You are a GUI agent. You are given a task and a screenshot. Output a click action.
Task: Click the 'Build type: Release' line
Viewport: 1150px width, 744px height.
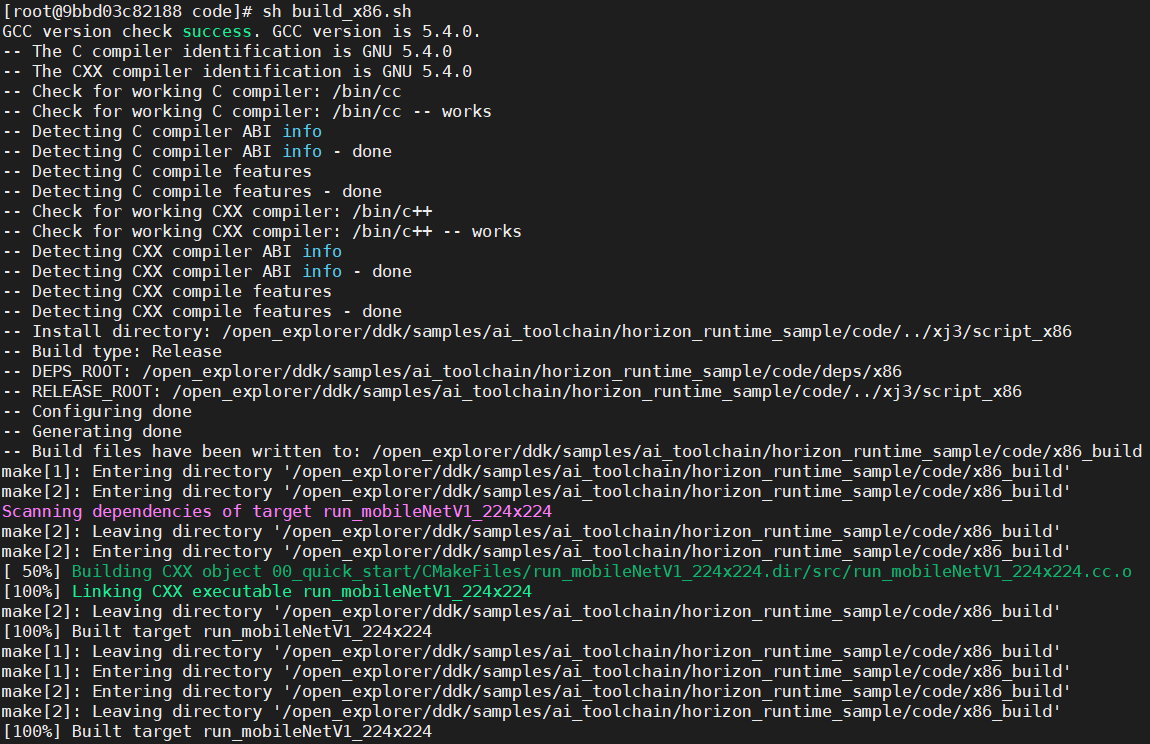112,351
